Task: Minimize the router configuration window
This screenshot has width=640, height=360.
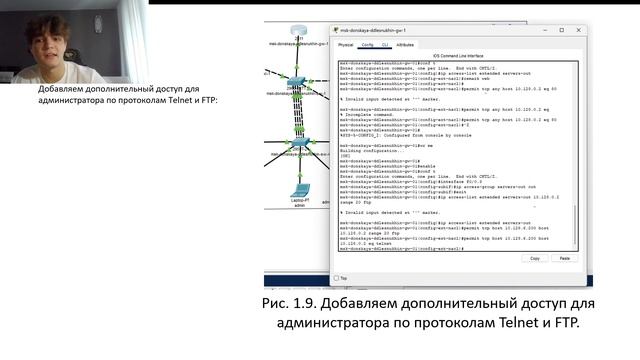Action: coord(545,30)
